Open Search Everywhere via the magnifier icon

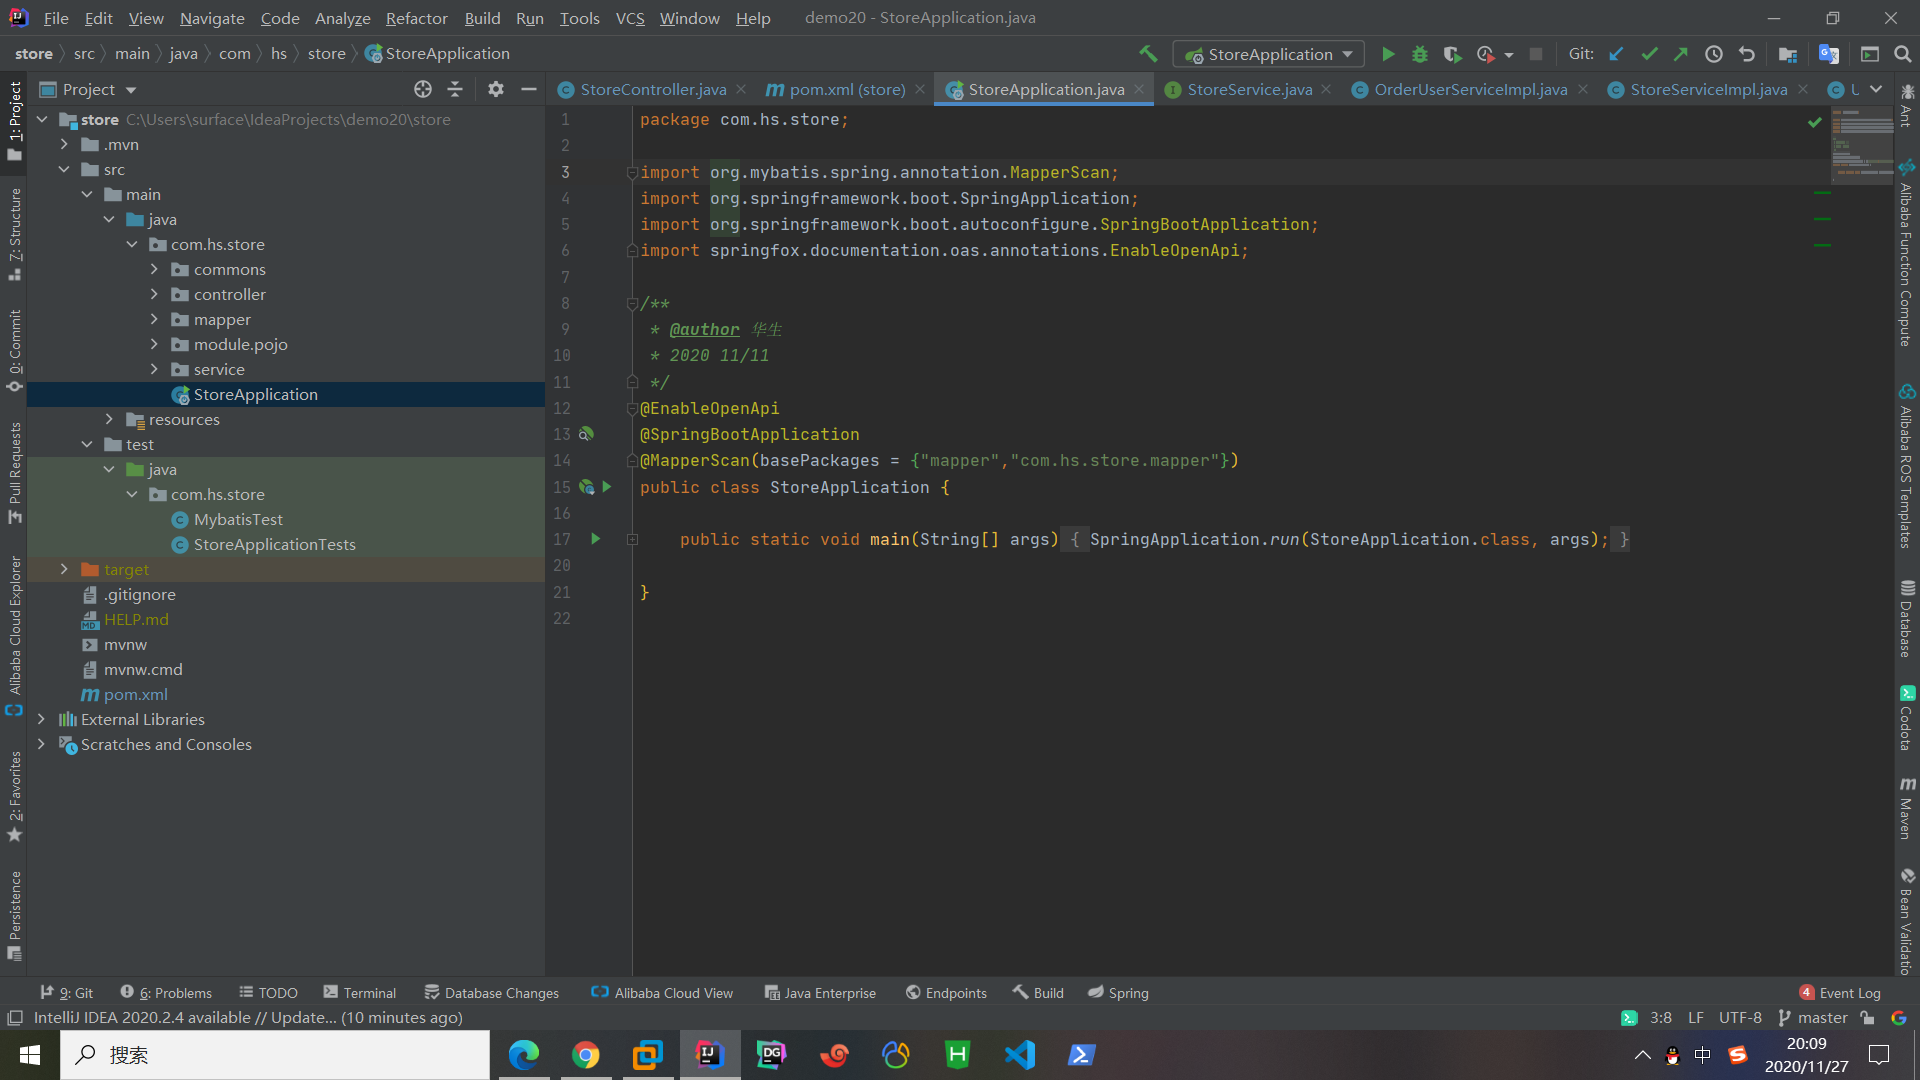[1902, 54]
